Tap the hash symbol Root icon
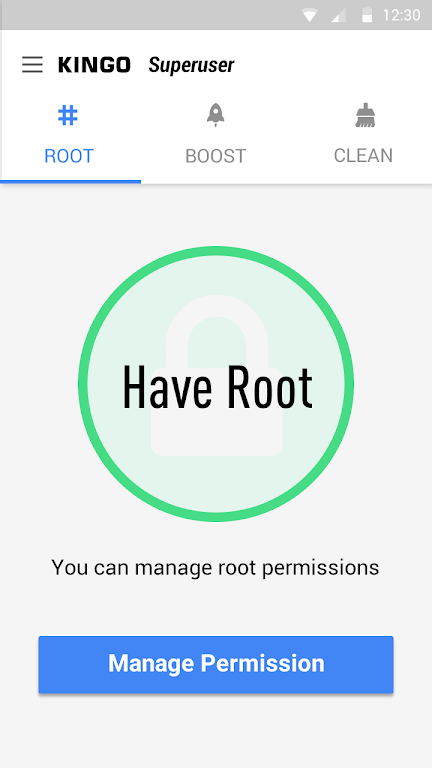This screenshot has height=768, width=432. (68, 116)
